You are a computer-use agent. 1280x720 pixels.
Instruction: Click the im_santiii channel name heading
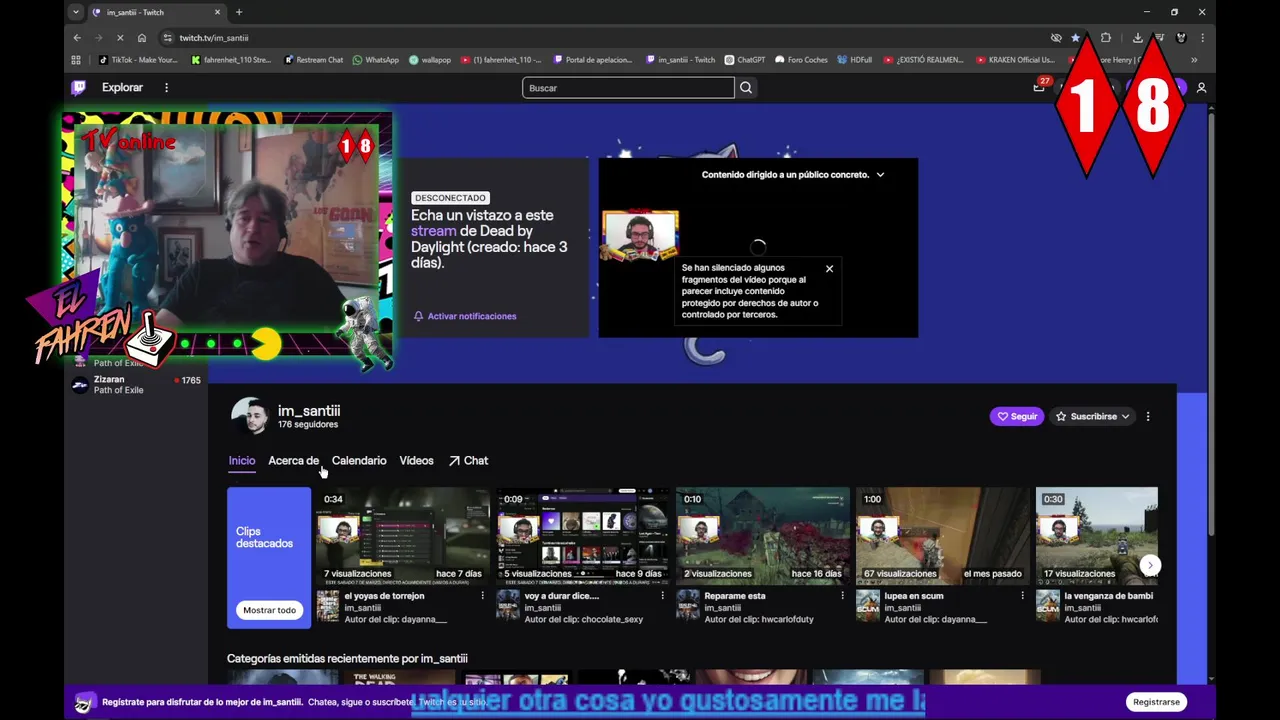[x=309, y=411]
